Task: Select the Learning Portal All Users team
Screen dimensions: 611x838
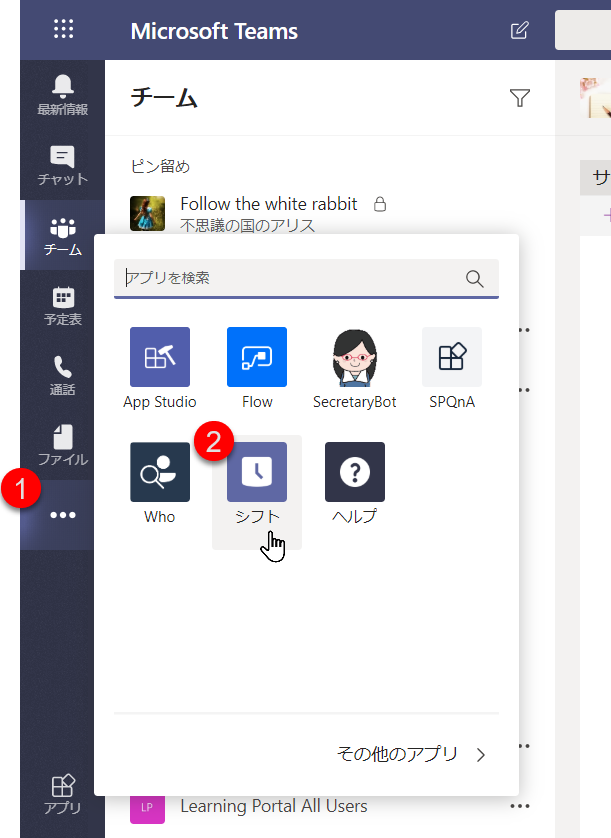Action: point(274,806)
